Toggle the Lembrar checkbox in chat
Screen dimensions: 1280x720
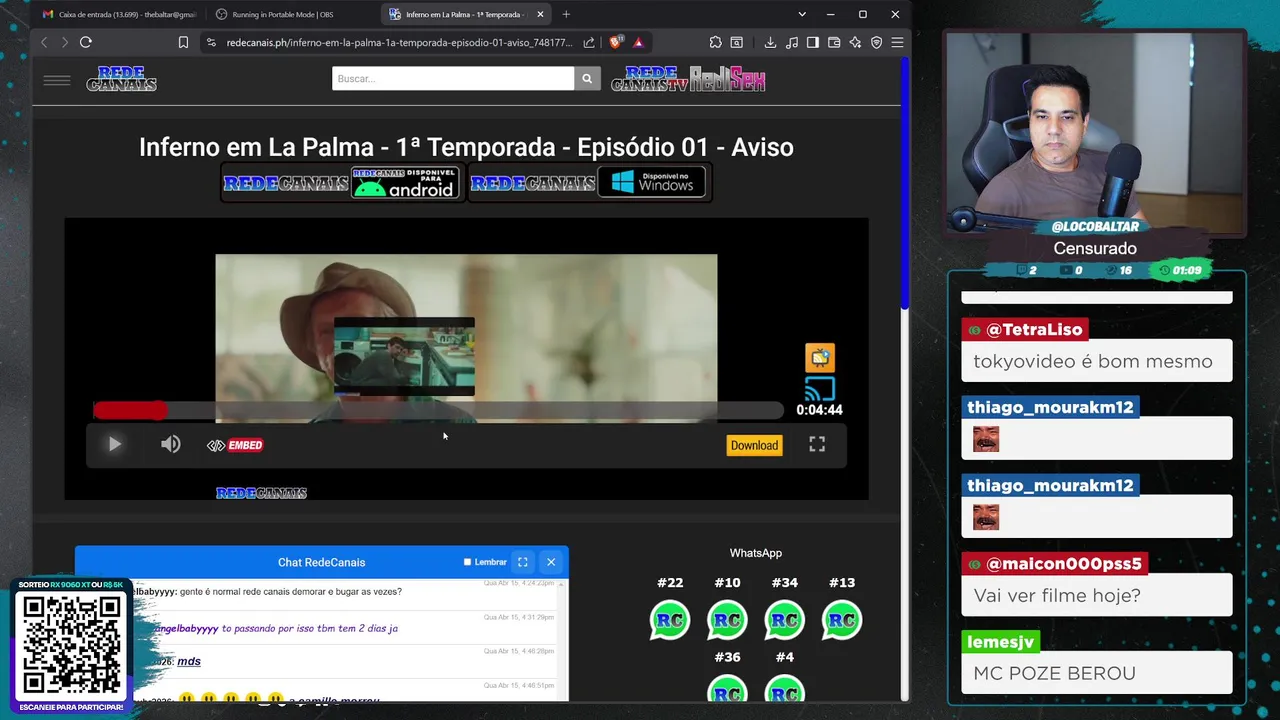467,562
